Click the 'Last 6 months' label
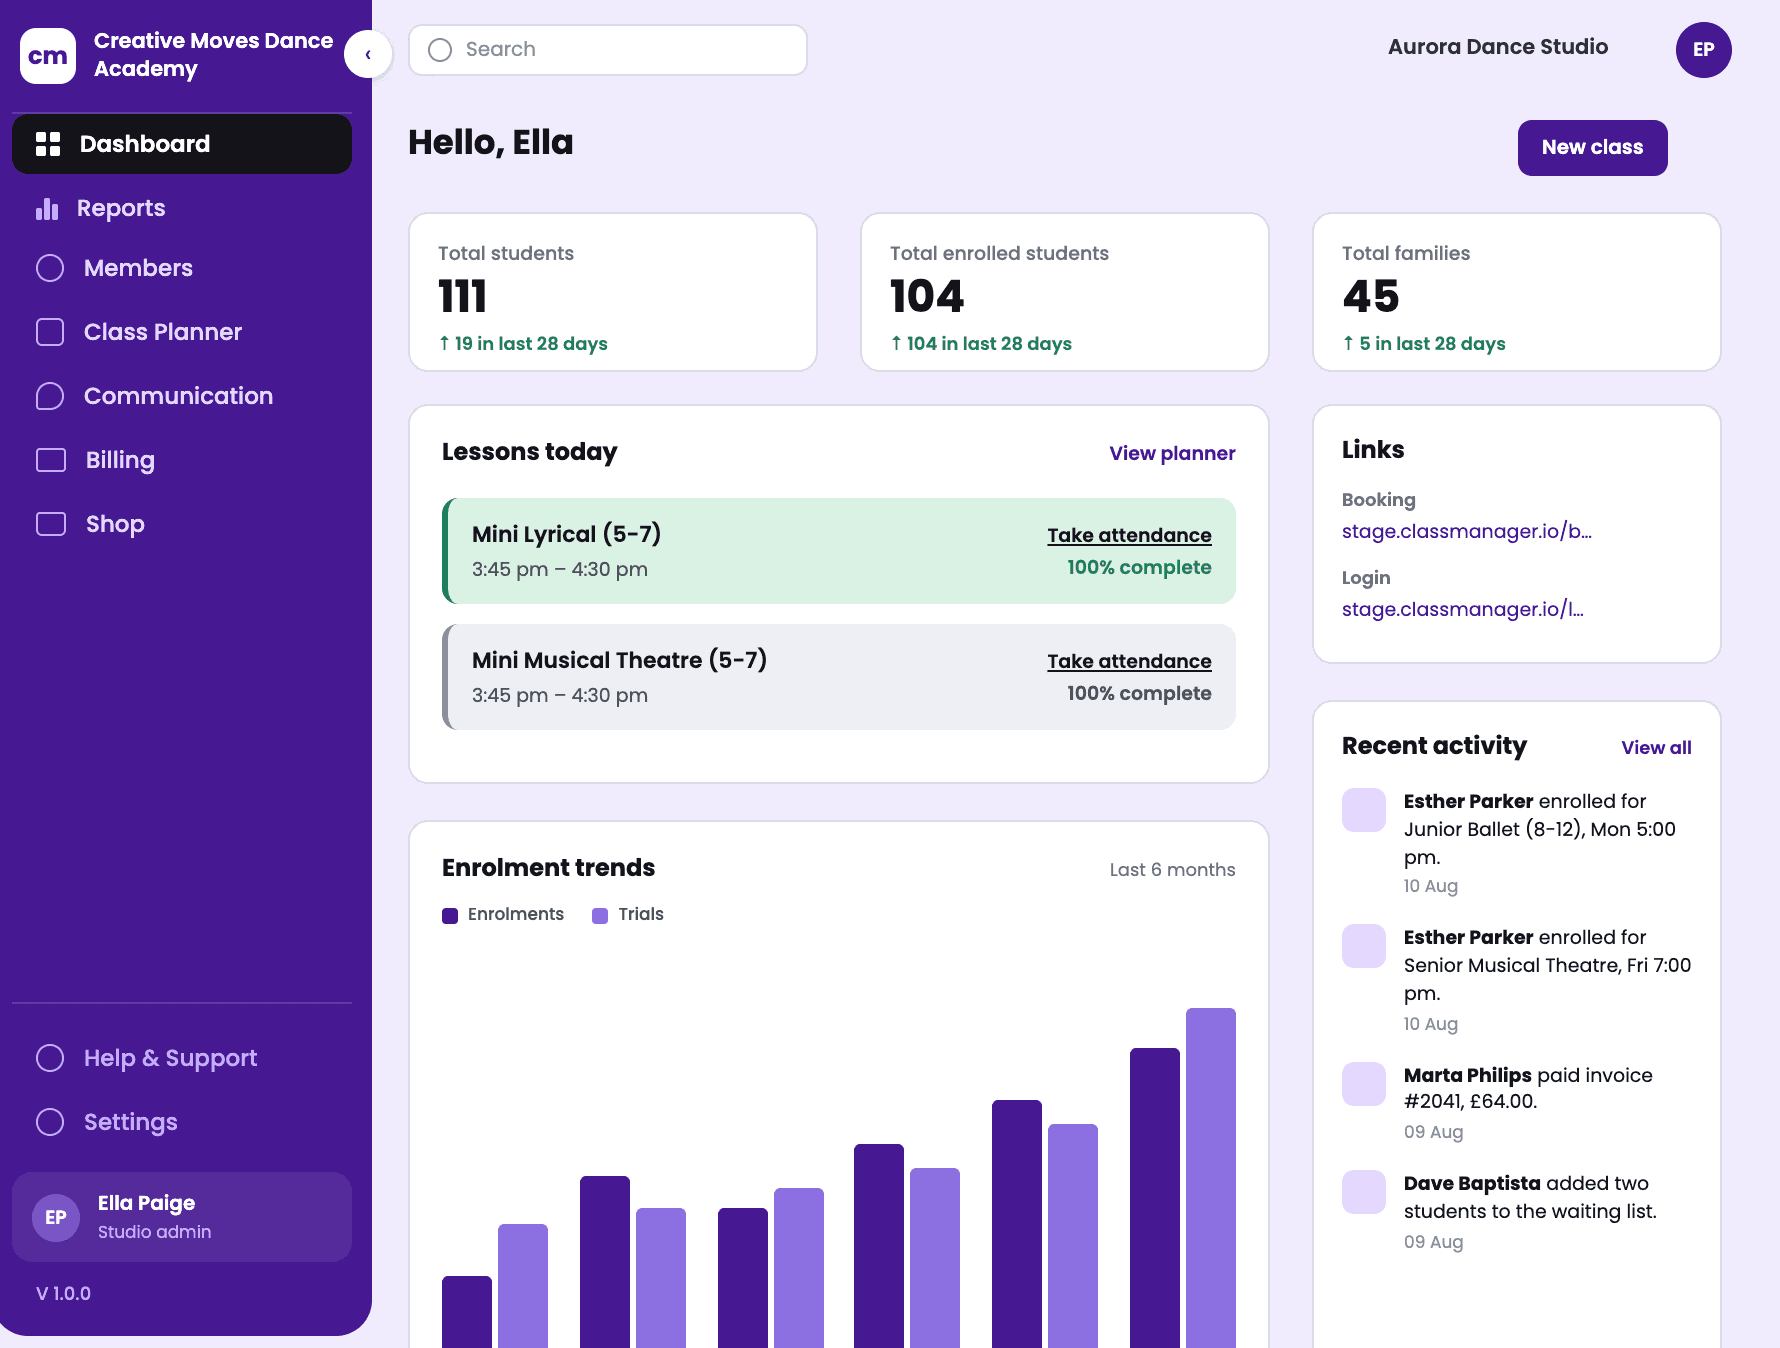Screen dimensions: 1780x1348 point(1172,870)
